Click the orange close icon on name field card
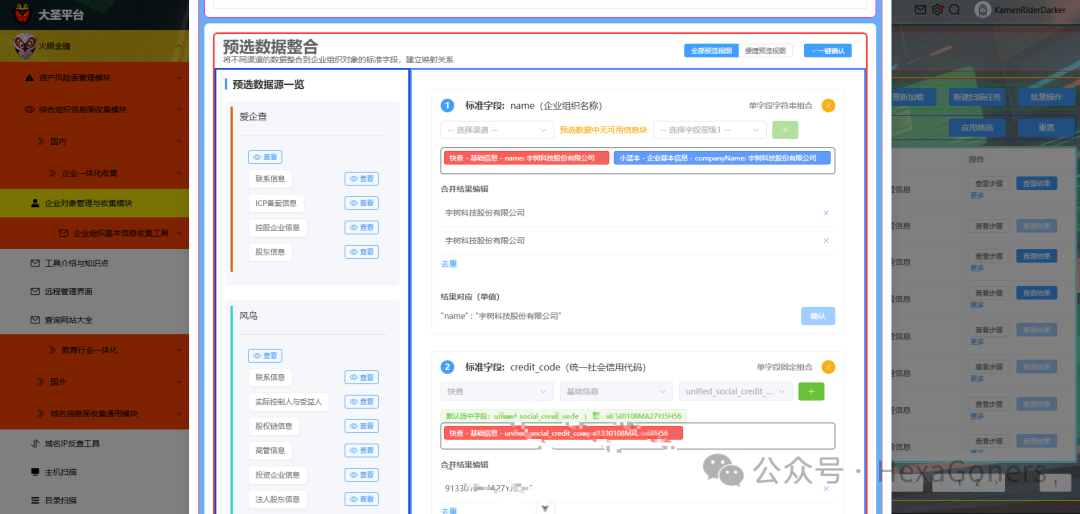 click(828, 105)
